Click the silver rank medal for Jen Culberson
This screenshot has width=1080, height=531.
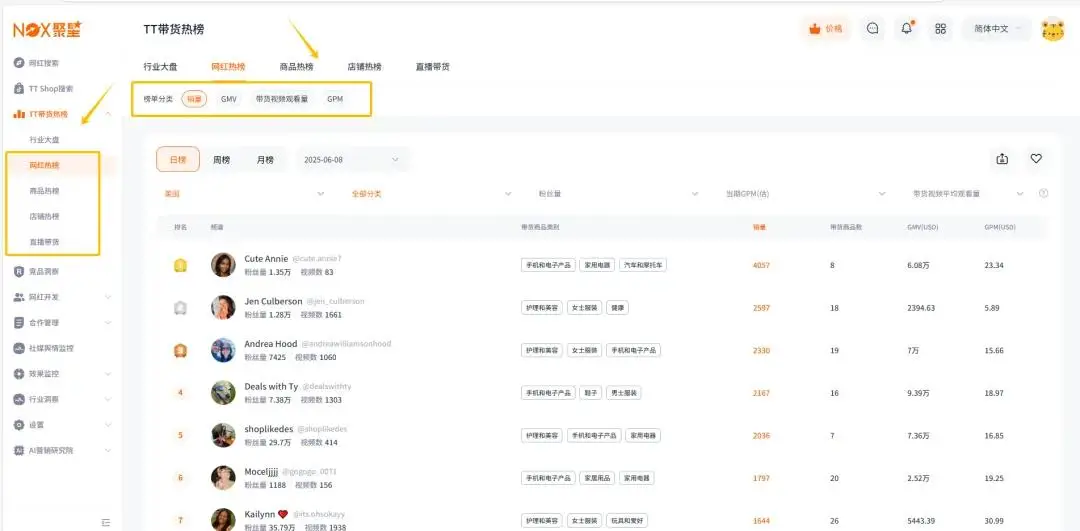point(180,308)
